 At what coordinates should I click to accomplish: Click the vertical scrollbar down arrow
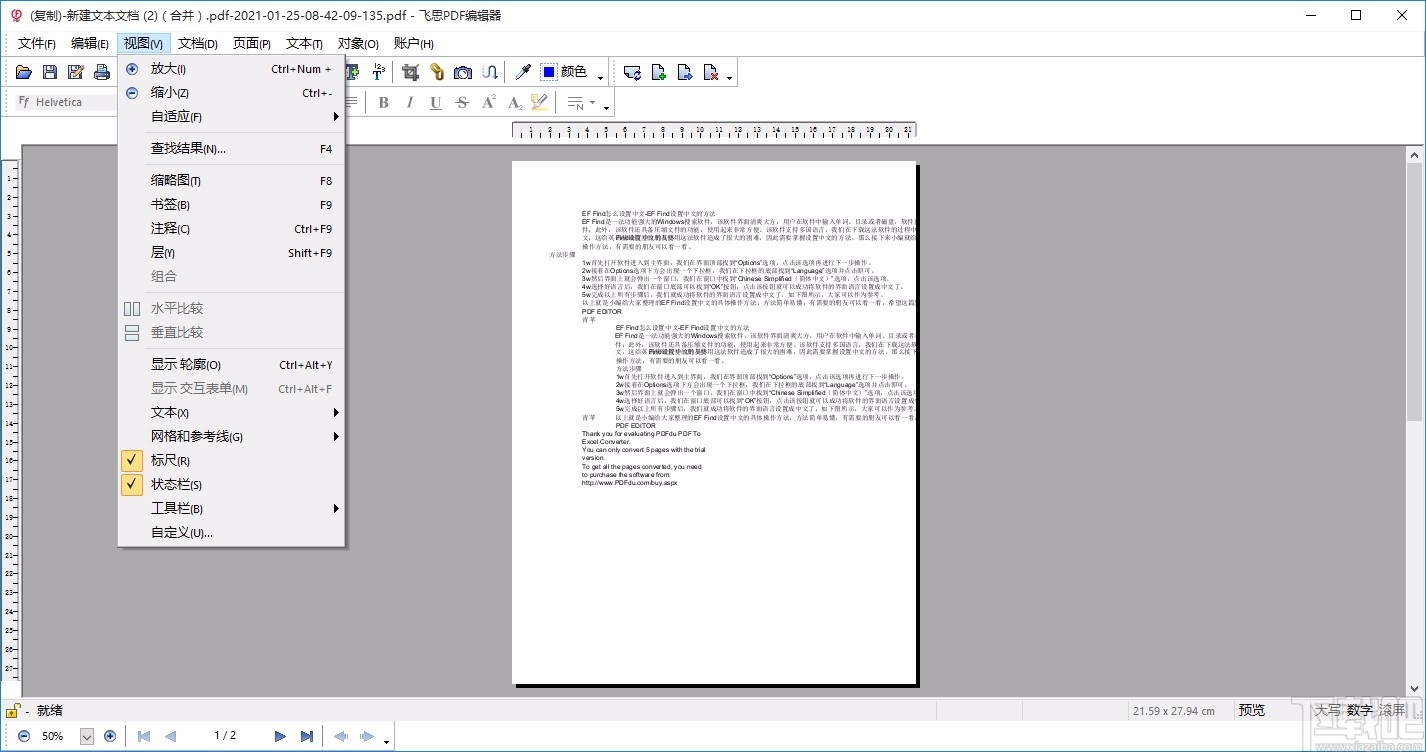pos(1414,688)
